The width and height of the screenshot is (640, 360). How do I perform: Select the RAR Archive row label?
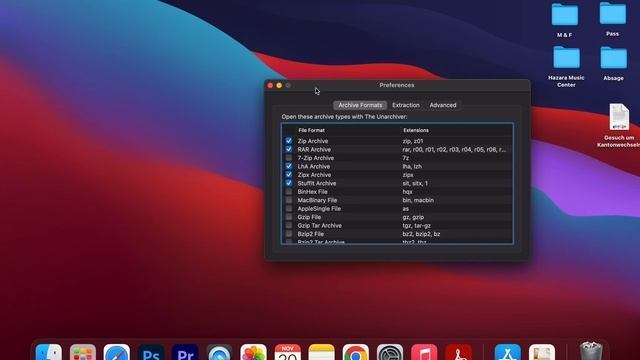314,149
